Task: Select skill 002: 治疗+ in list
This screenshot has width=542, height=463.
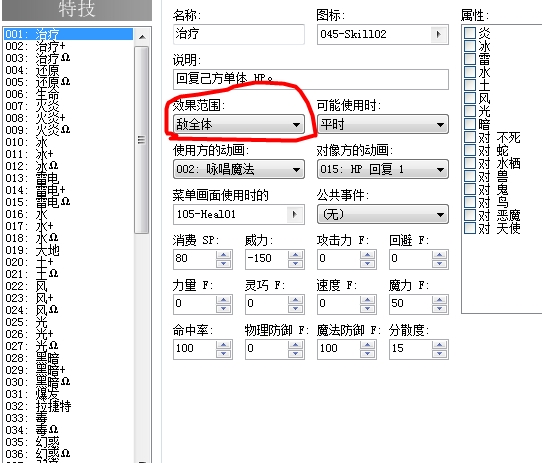Action: point(68,46)
